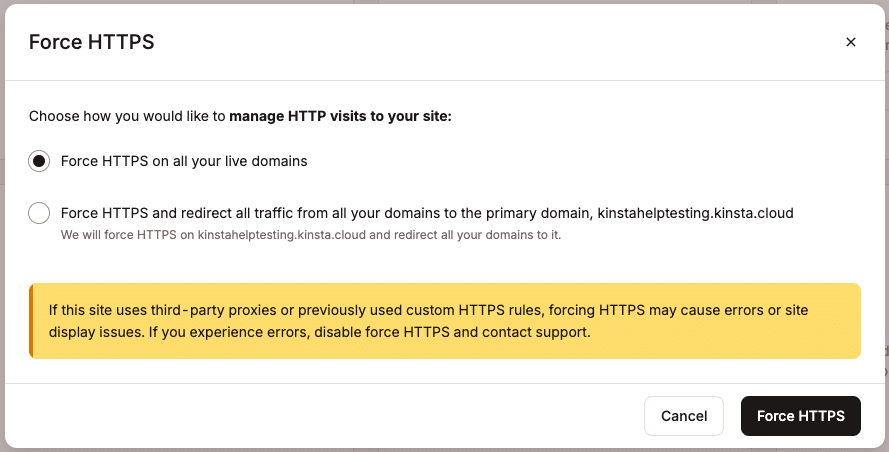Click the orange left edge of the warning
889x452 pixels.
click(x=31, y=320)
